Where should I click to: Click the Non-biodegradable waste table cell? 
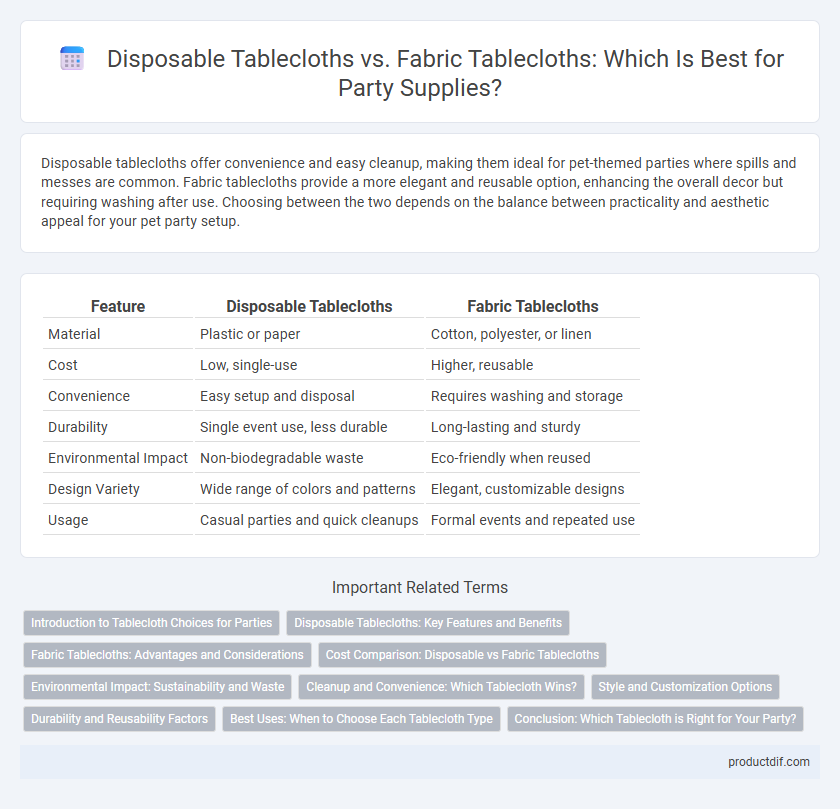pyautogui.click(x=282, y=458)
